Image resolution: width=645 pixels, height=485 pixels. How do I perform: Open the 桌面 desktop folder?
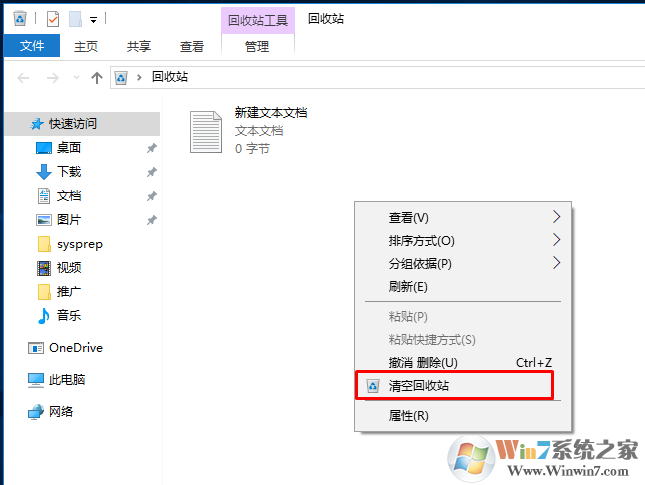coord(69,148)
